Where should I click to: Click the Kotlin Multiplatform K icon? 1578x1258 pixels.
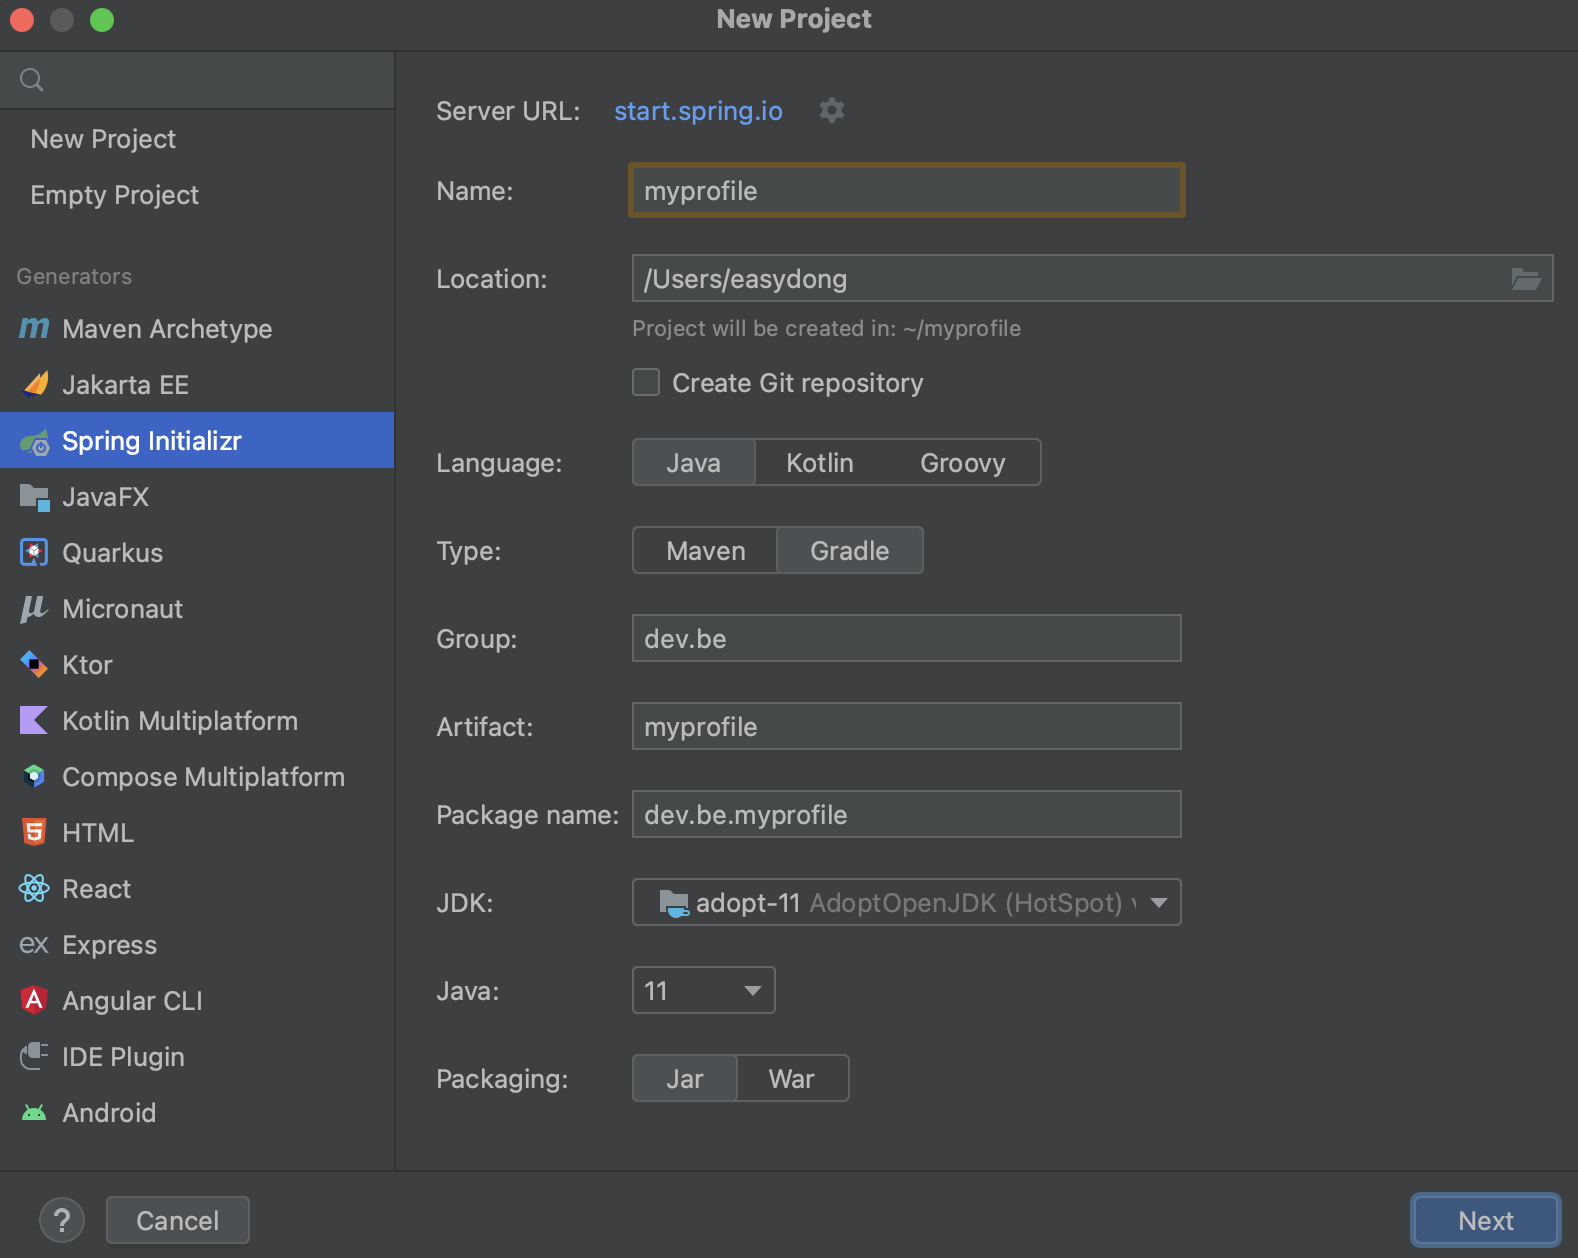[x=34, y=720]
